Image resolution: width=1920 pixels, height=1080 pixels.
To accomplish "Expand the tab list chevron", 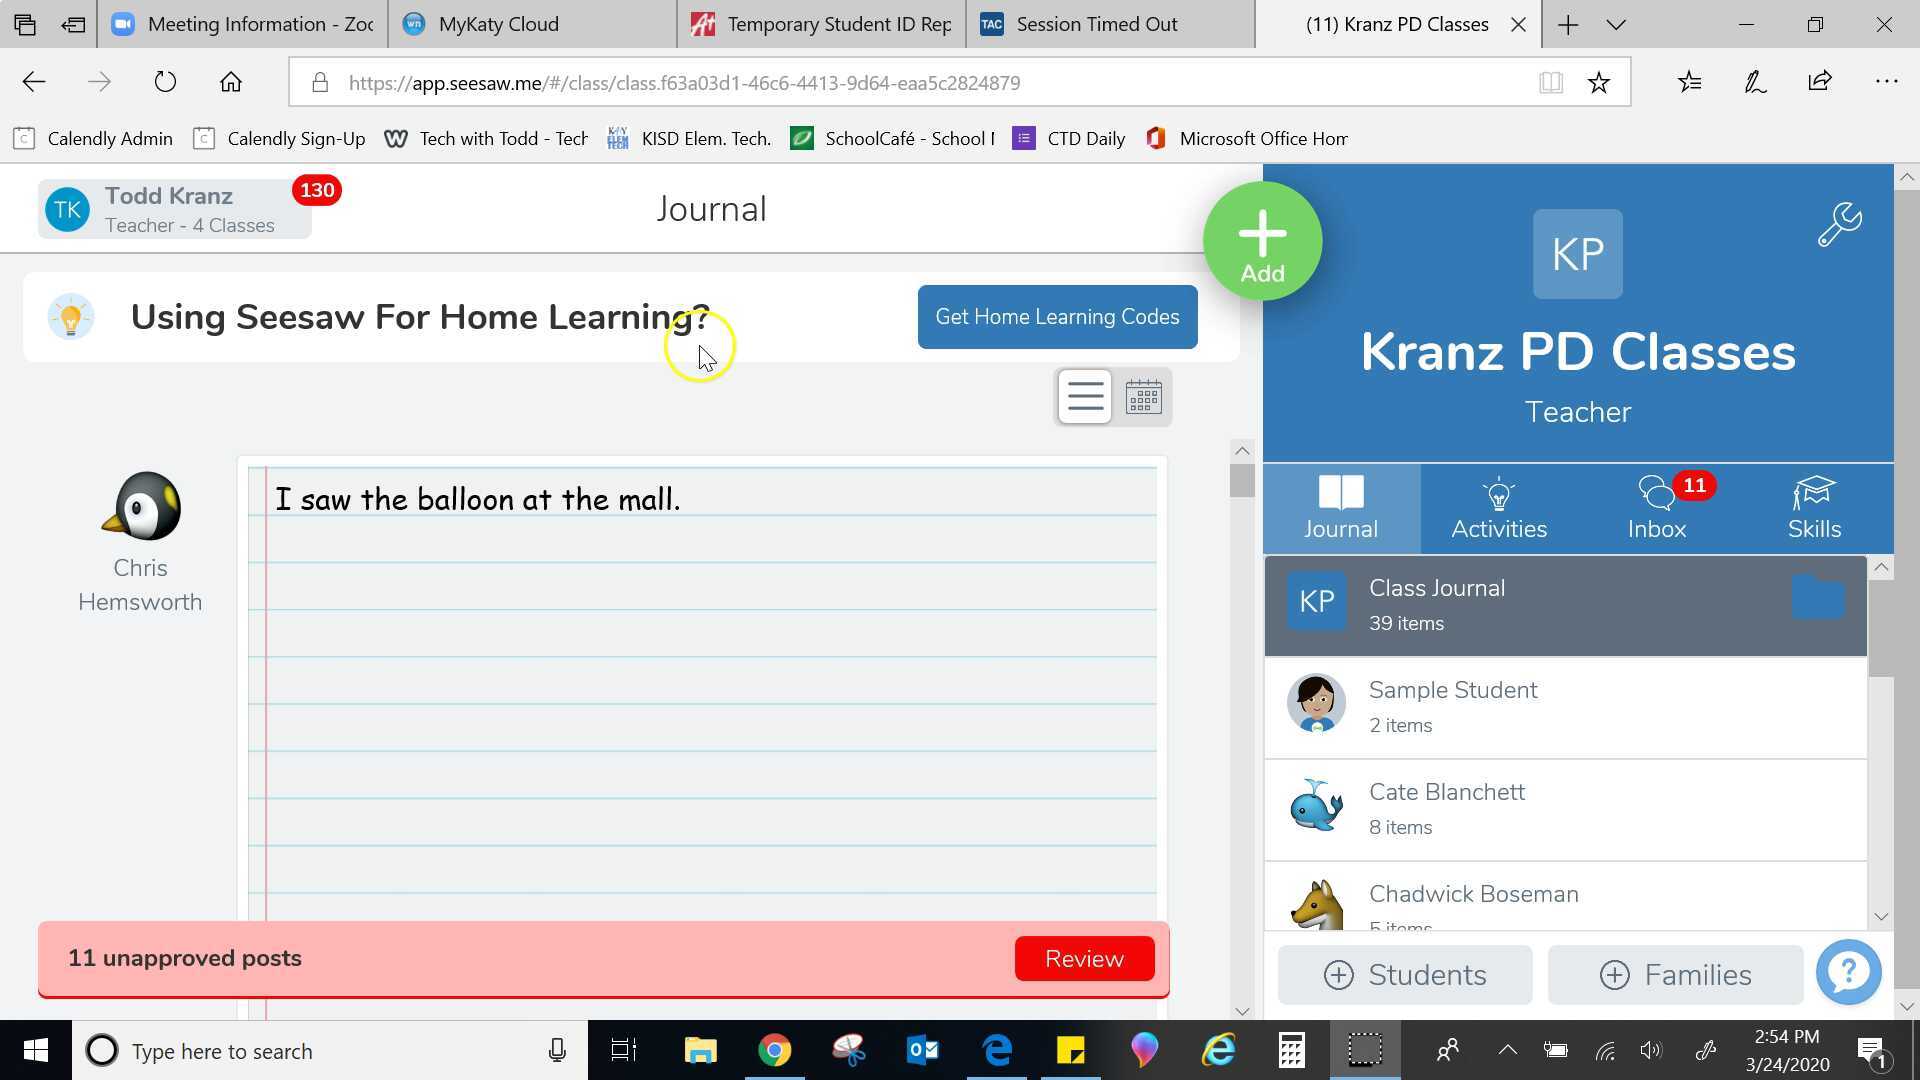I will [1615, 23].
